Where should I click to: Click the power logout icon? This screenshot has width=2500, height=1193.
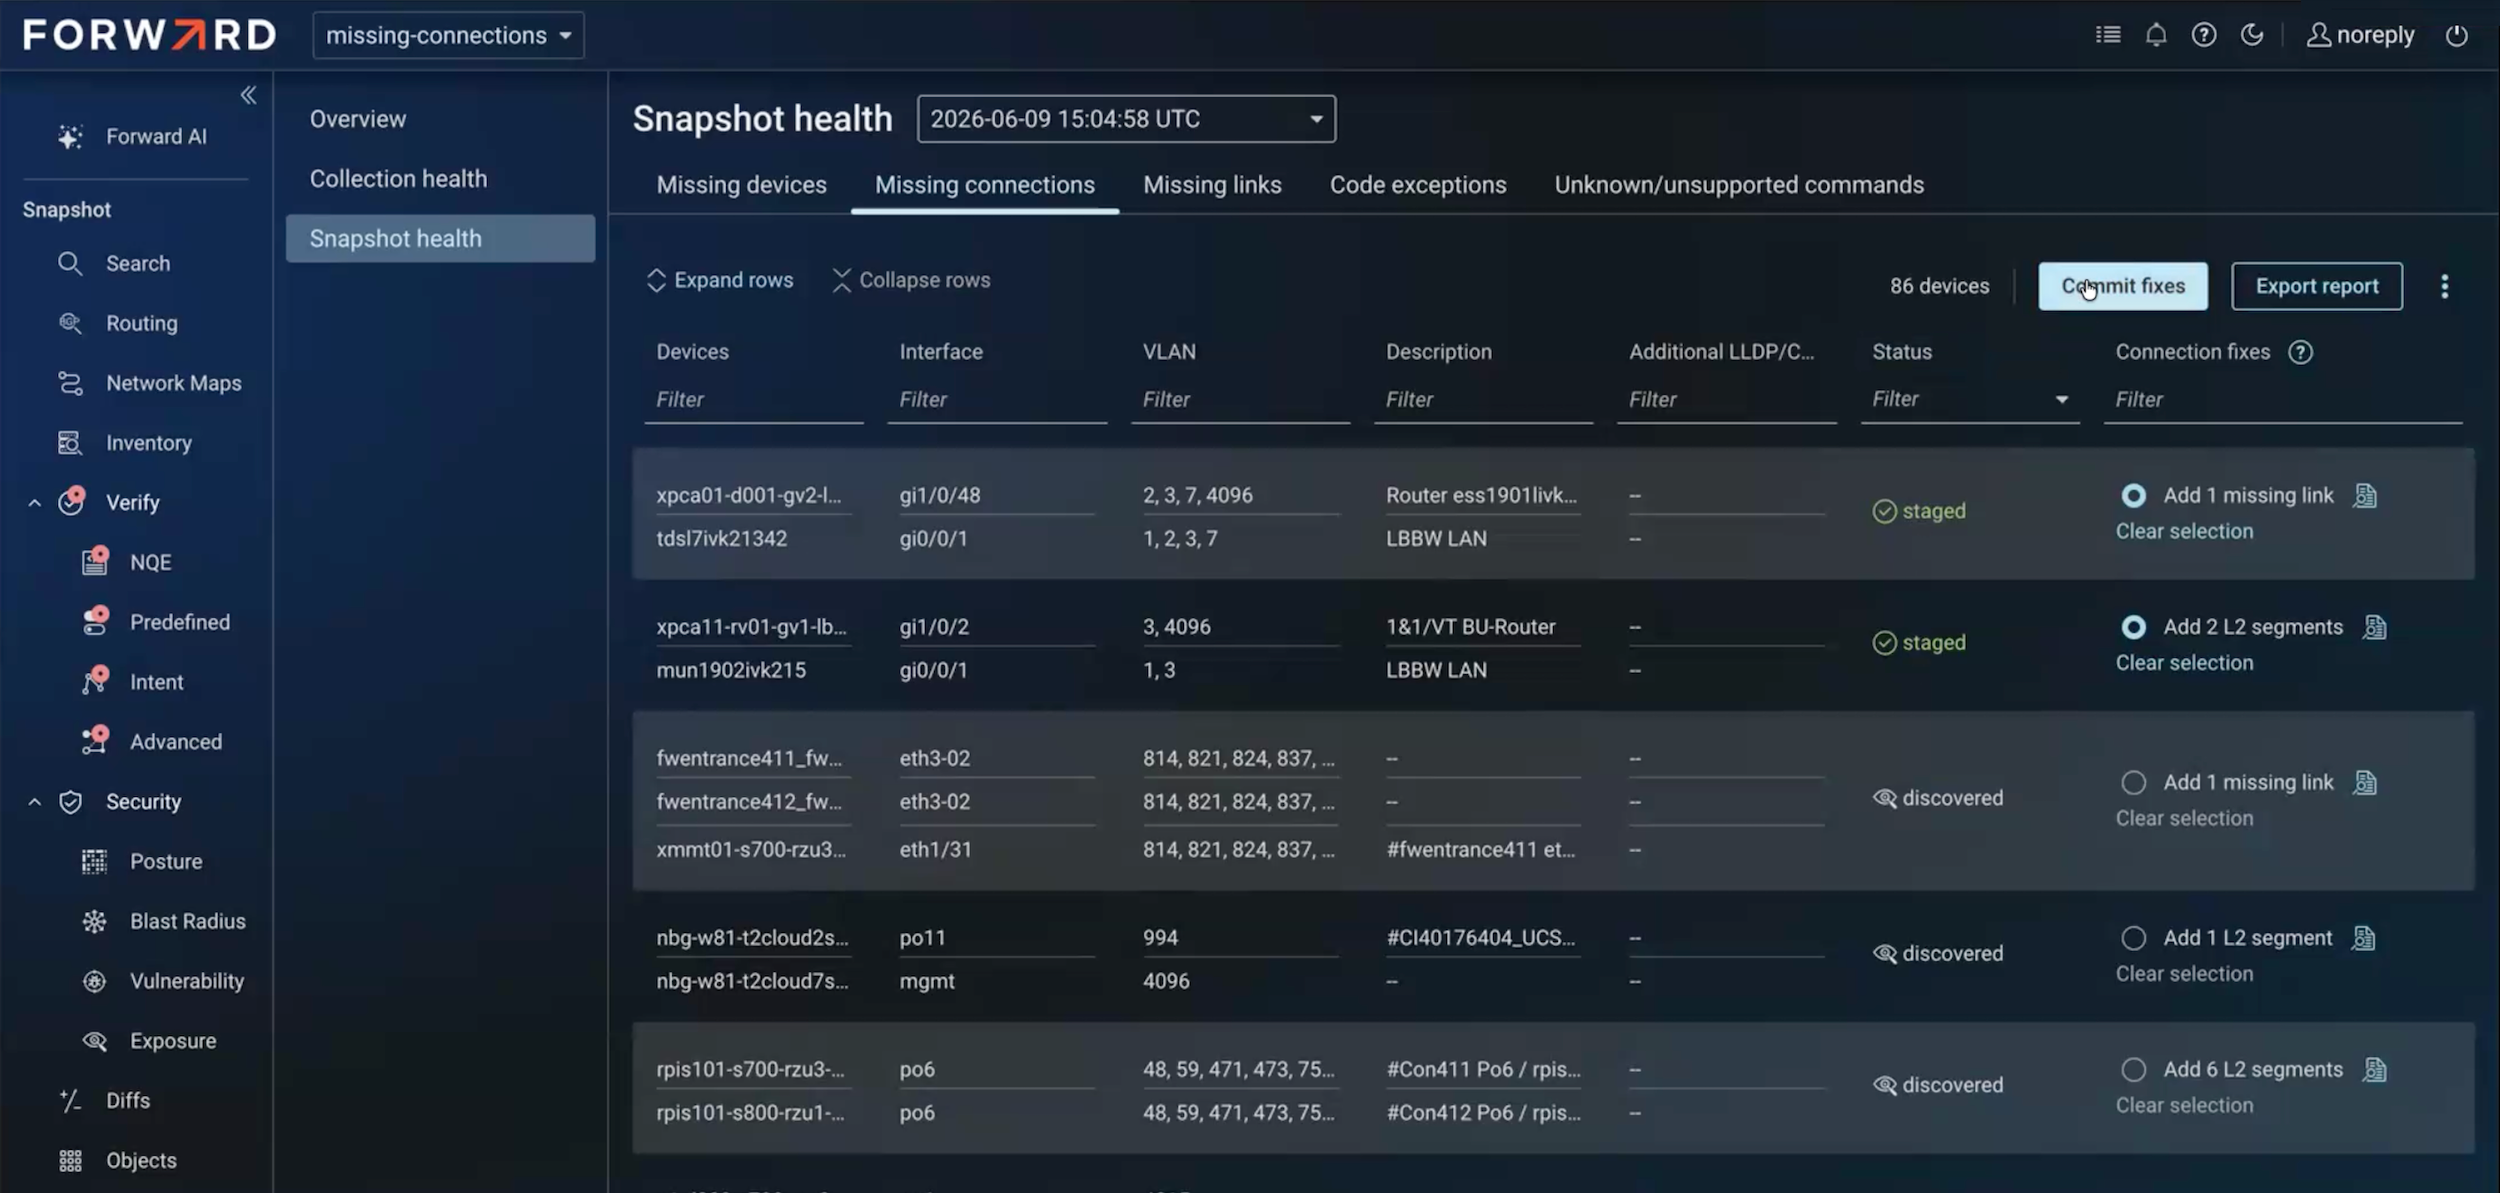tap(2456, 35)
